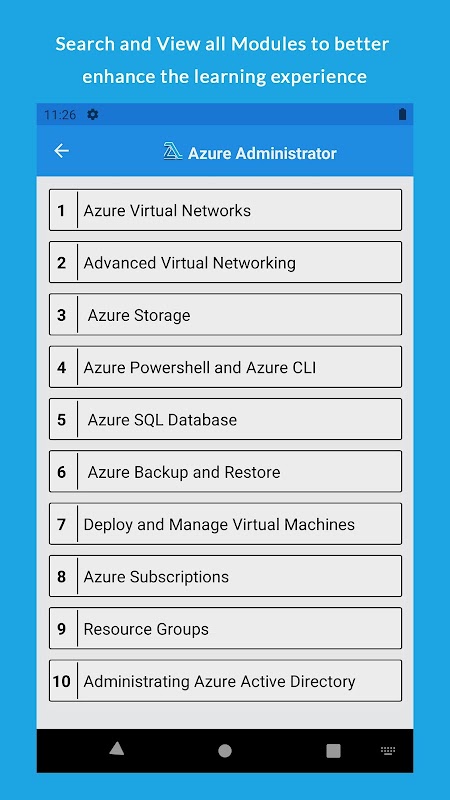The image size is (450, 800).
Task: Open the Azure SQL Database module
Action: [x=226, y=419]
